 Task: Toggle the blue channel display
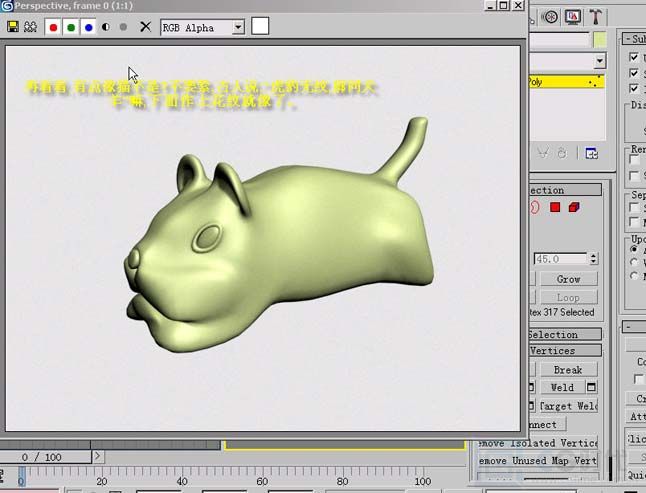(x=89, y=28)
